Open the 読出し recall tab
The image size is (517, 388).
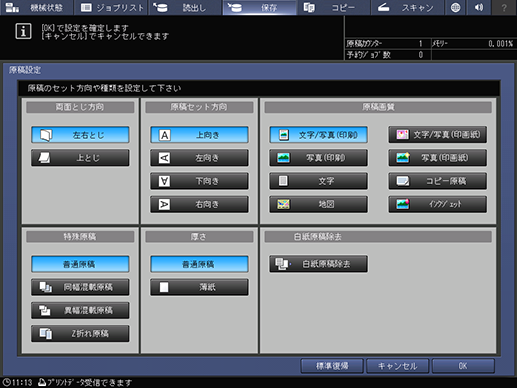(x=184, y=7)
